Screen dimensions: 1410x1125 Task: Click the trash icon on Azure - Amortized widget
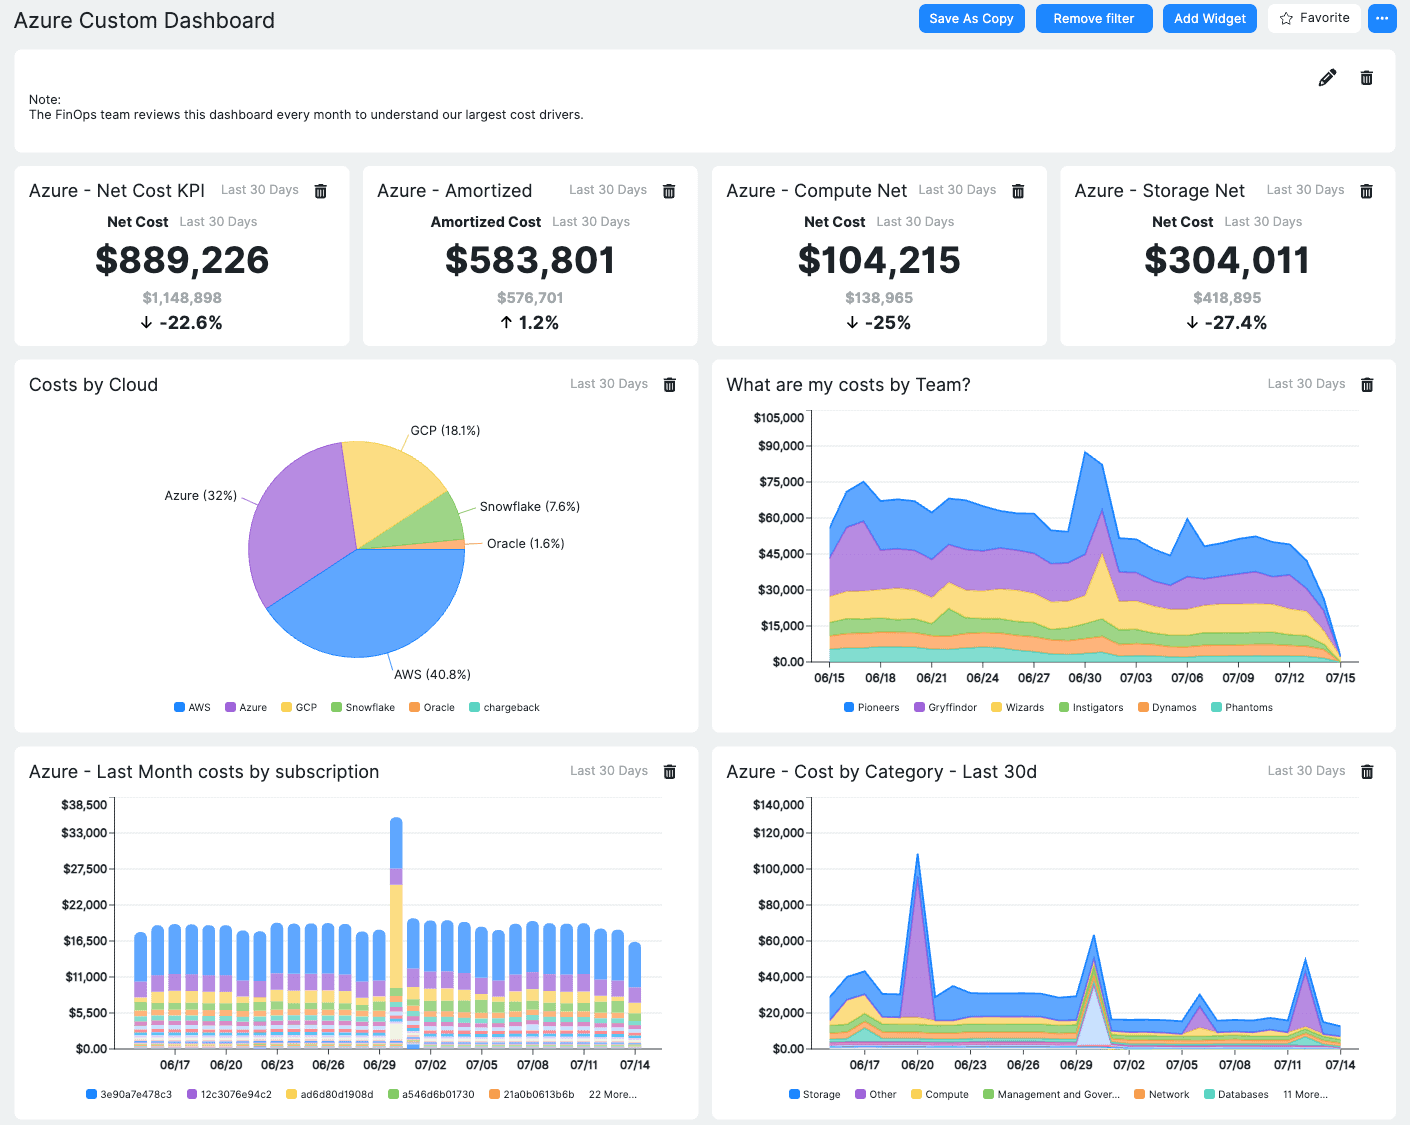(669, 190)
